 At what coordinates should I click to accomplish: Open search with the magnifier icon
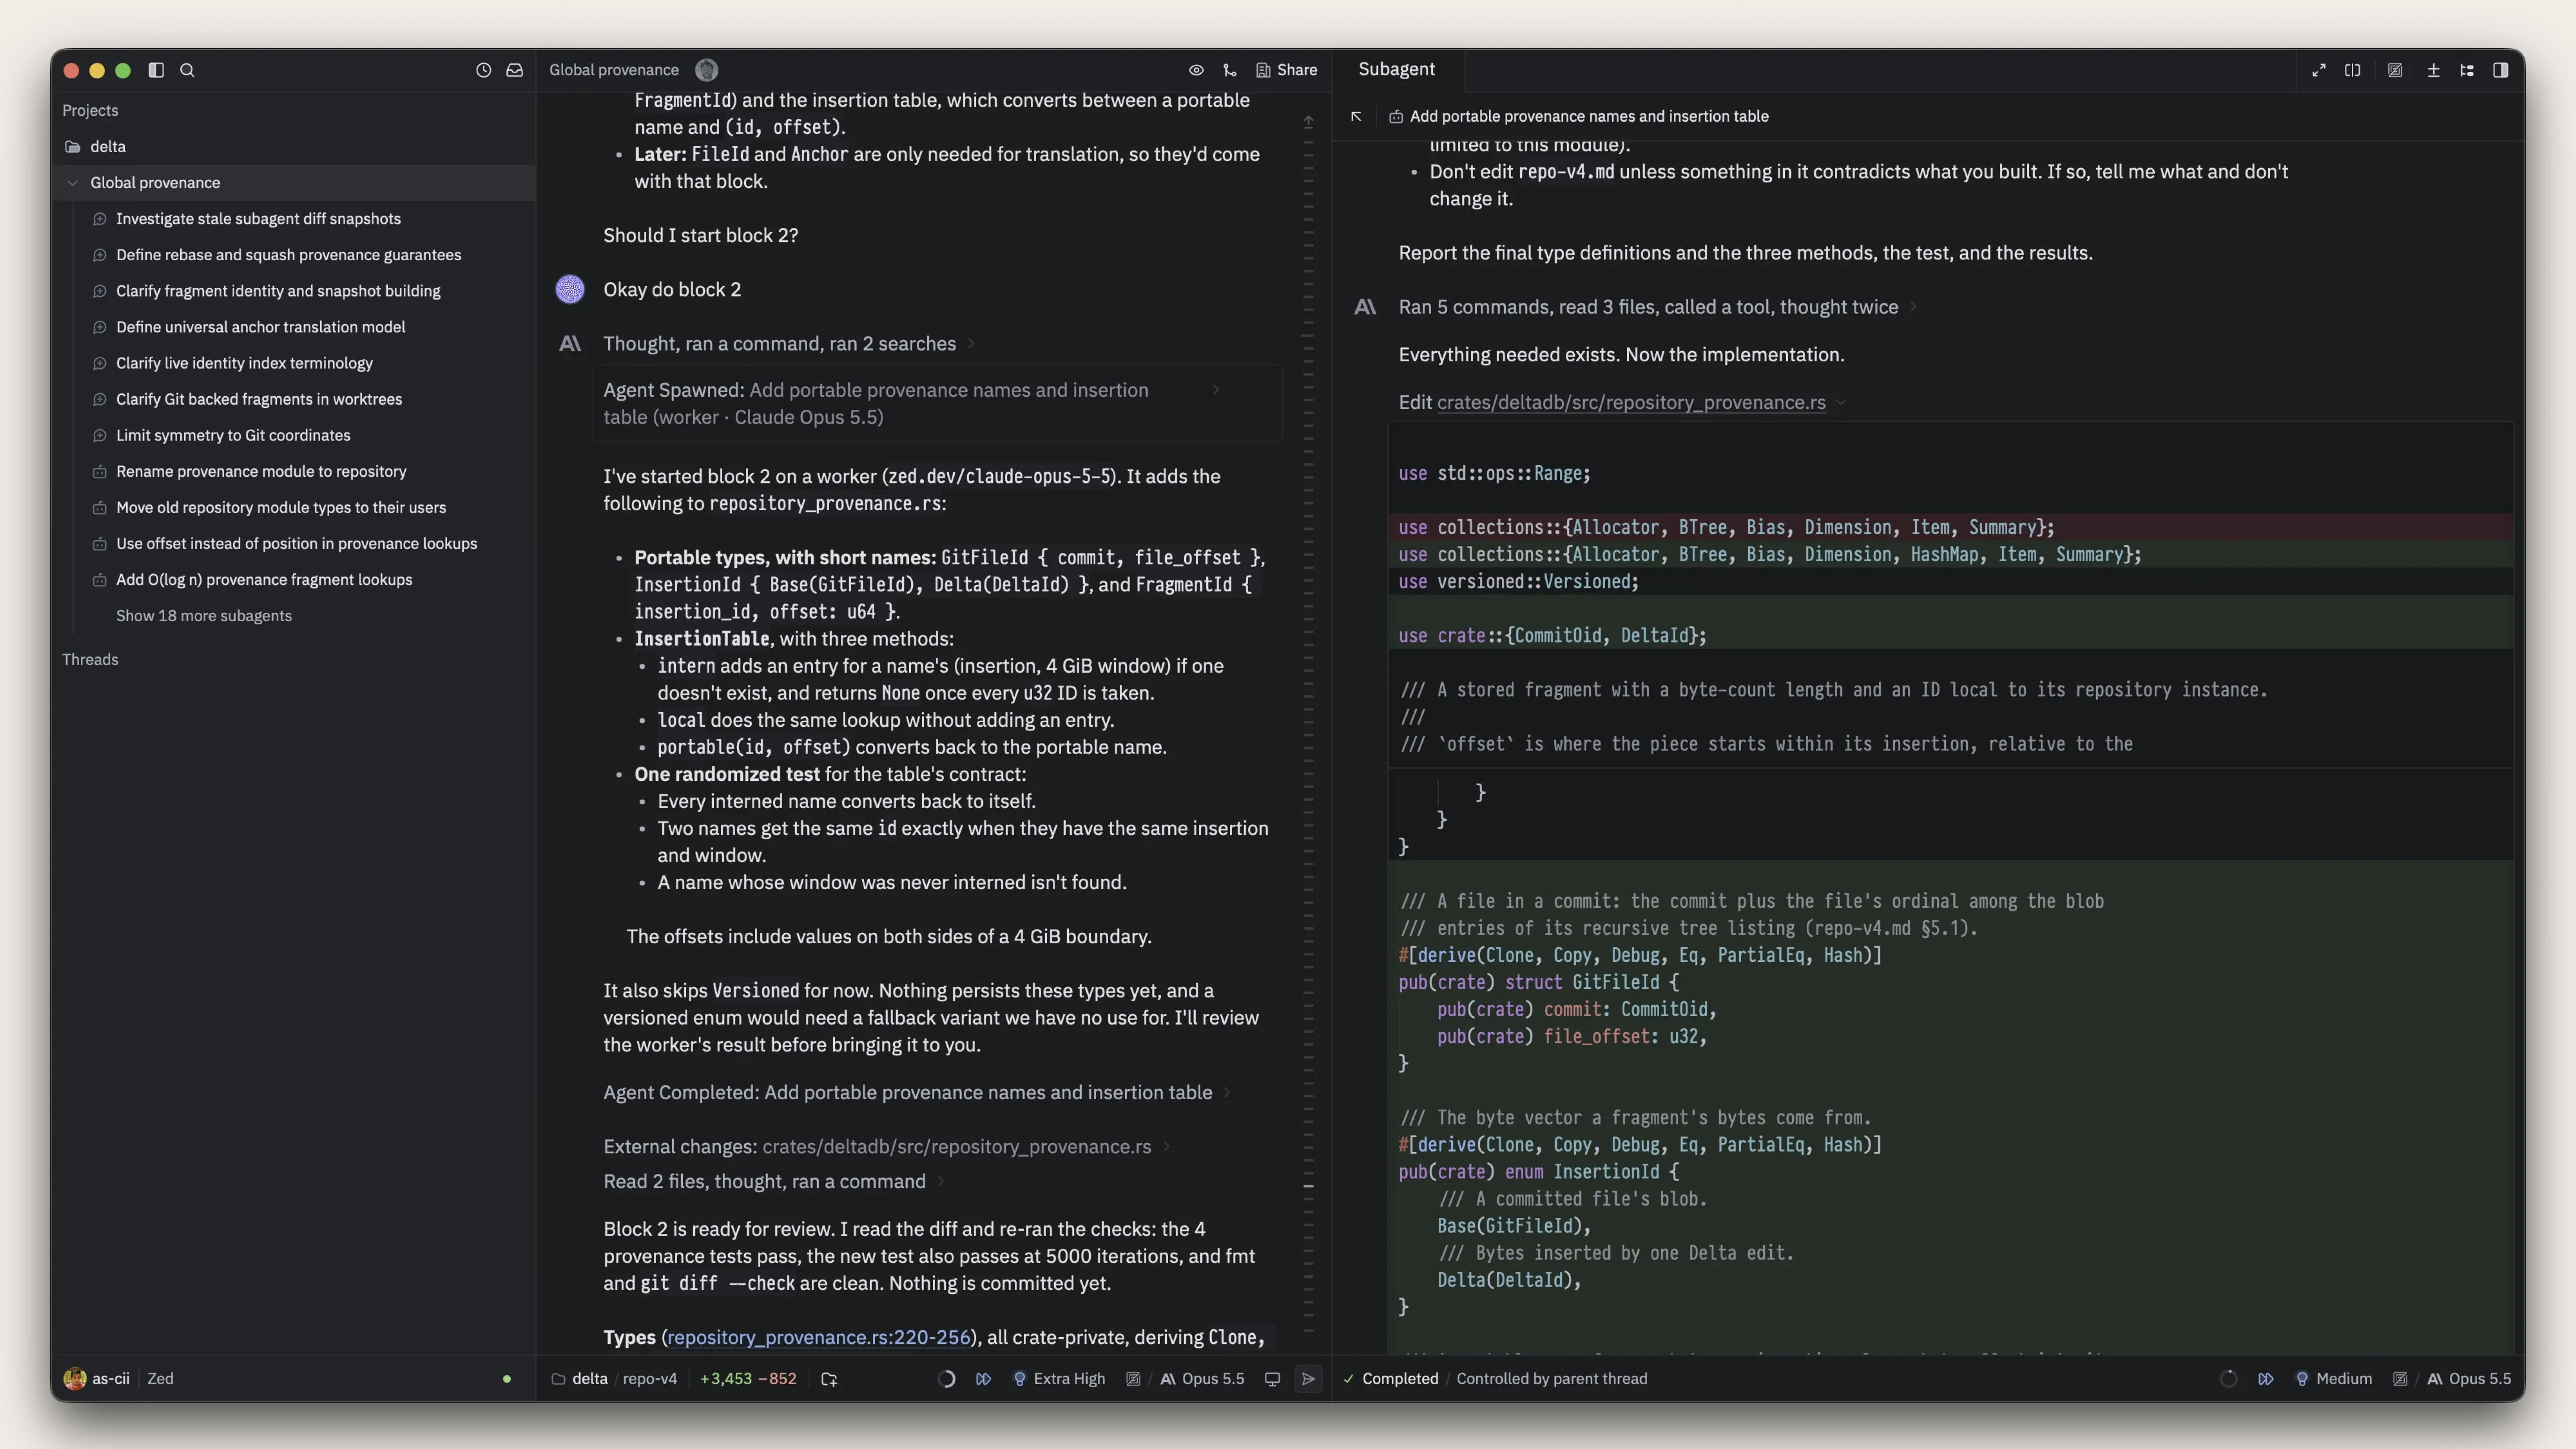pyautogui.click(x=187, y=70)
